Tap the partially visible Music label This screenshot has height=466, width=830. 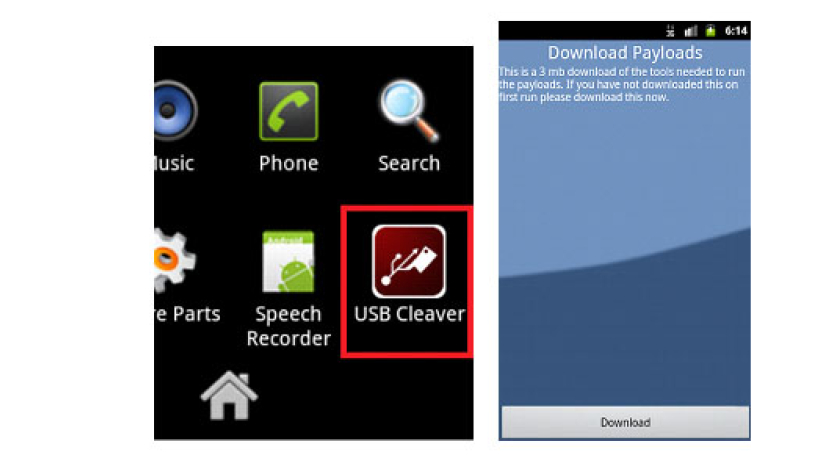(174, 163)
